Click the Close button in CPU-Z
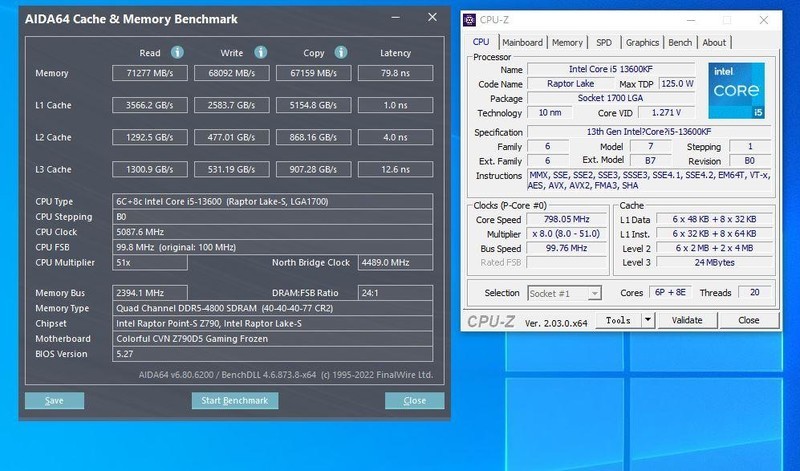Screen dimensions: 800x471 748,320
